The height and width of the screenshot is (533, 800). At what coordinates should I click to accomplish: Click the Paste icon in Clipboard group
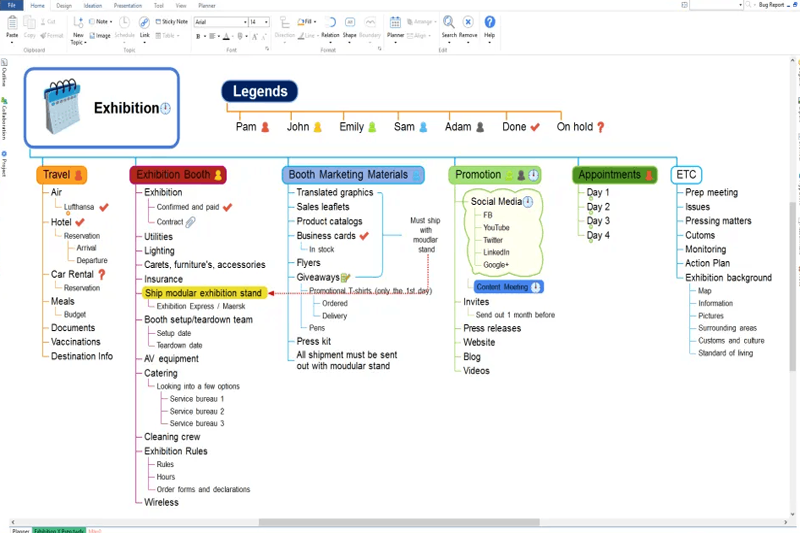(x=12, y=23)
